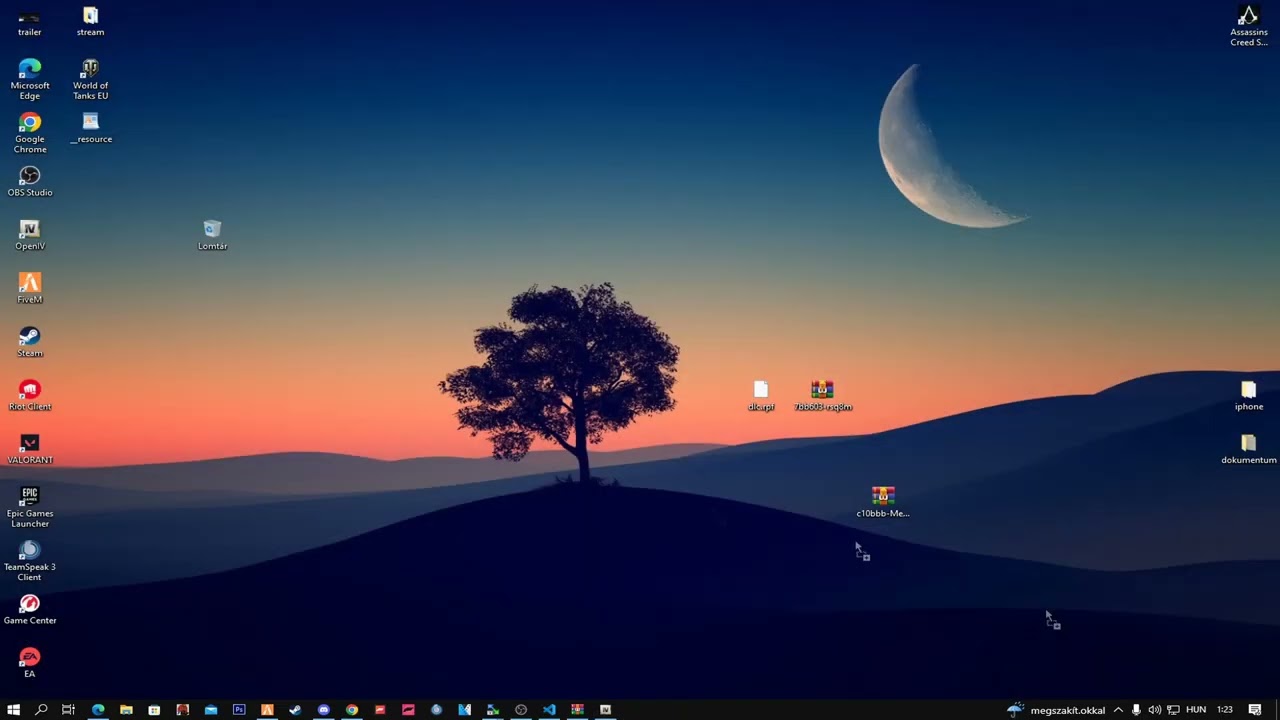Open FiveM from the taskbar
The width and height of the screenshot is (1280, 720).
pos(267,710)
